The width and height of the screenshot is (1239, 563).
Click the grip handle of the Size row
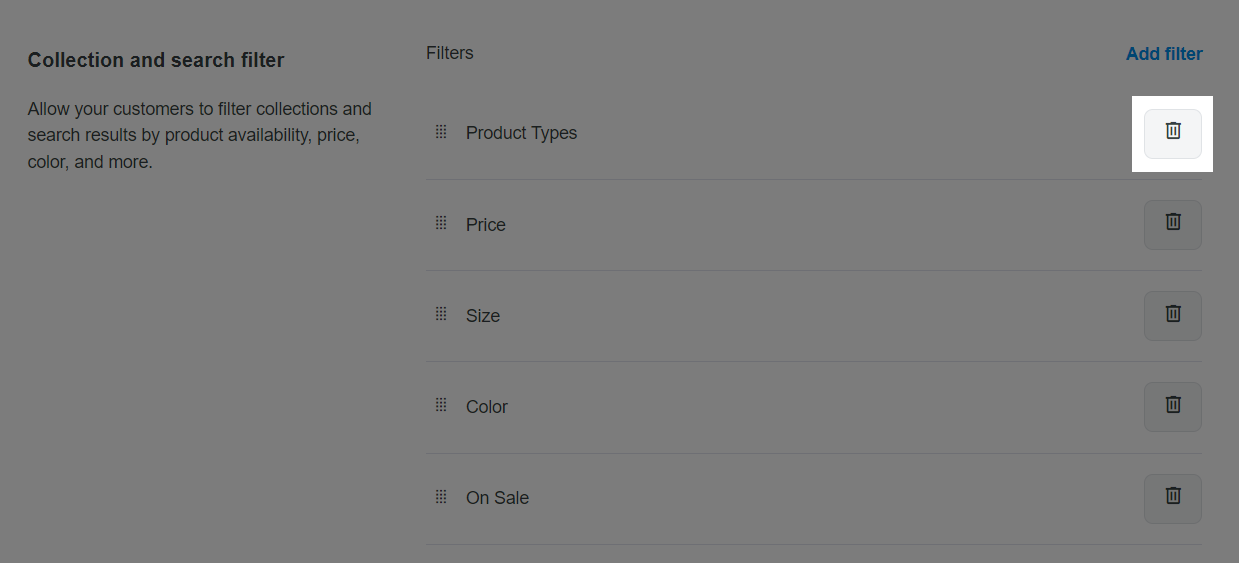pyautogui.click(x=441, y=314)
